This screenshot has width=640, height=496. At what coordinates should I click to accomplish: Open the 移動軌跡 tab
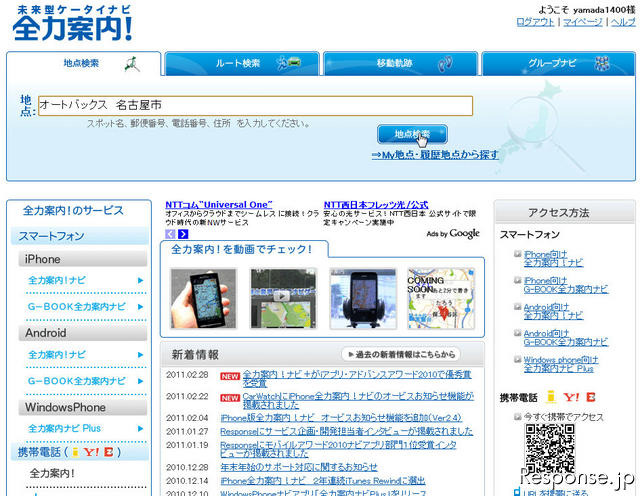pyautogui.click(x=400, y=63)
